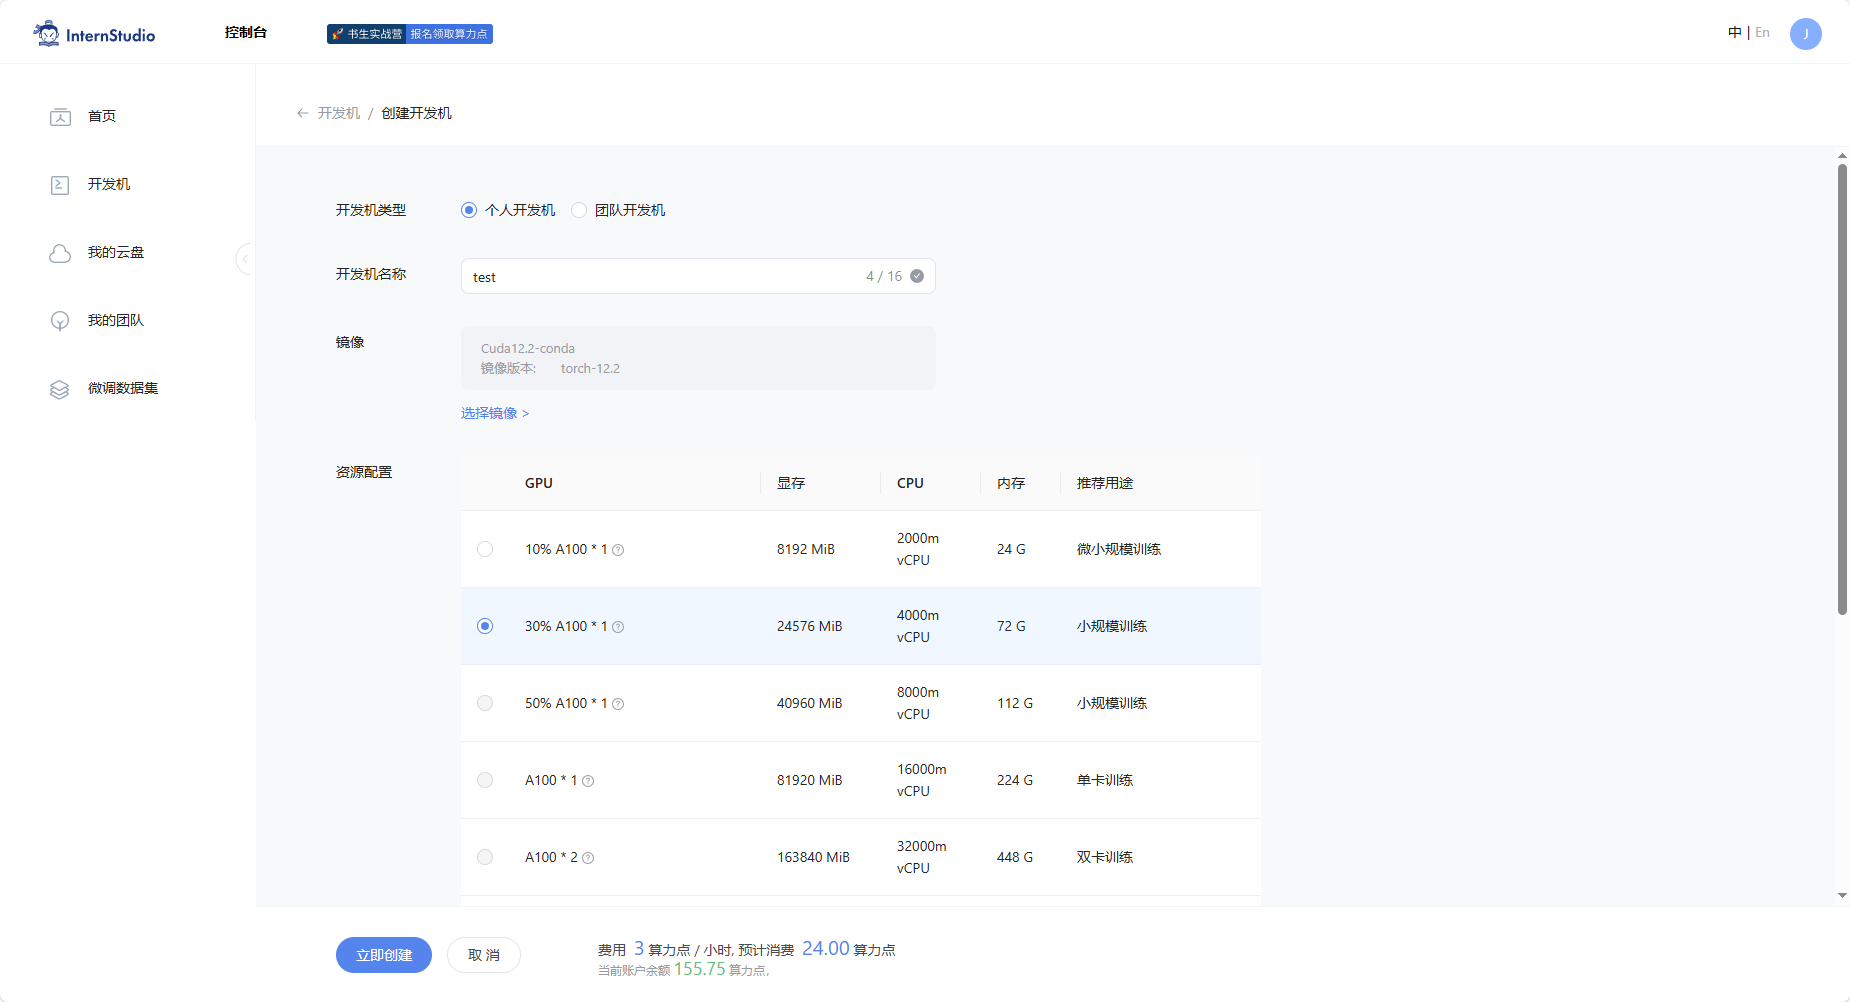Go back using breadcrumb arrow

click(x=302, y=113)
